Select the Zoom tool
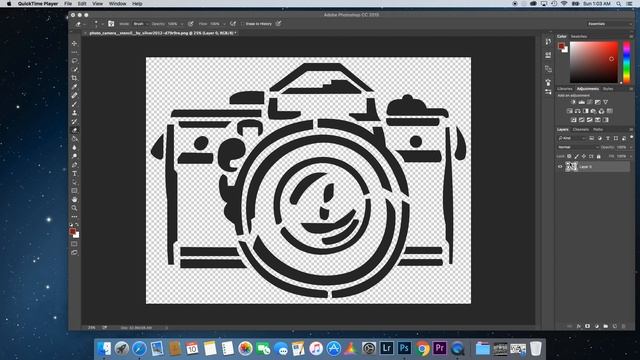 click(74, 208)
